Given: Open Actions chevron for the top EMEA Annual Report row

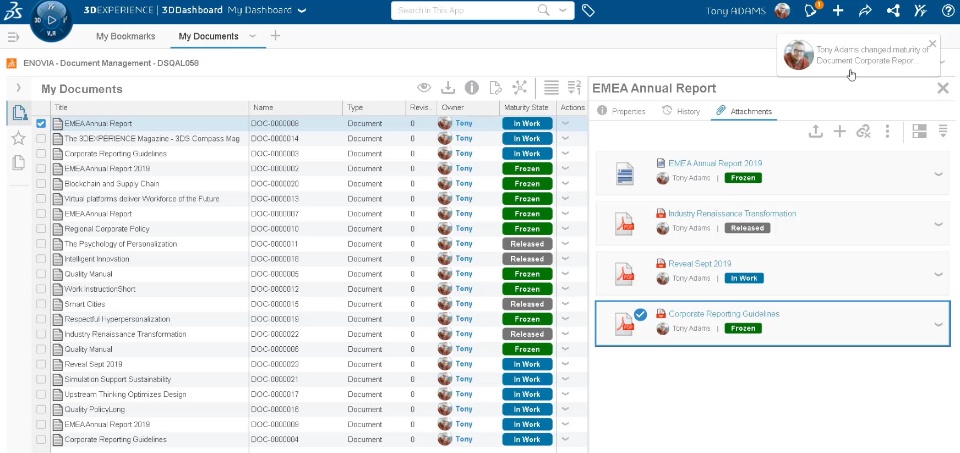Looking at the screenshot, I should click(x=565, y=123).
